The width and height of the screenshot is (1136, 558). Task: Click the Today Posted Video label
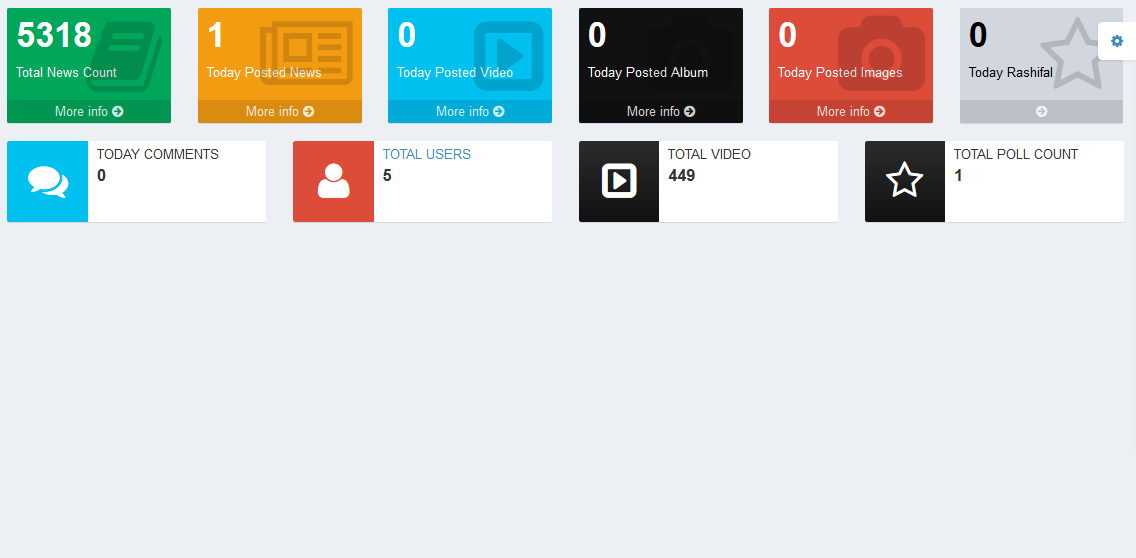click(x=455, y=72)
